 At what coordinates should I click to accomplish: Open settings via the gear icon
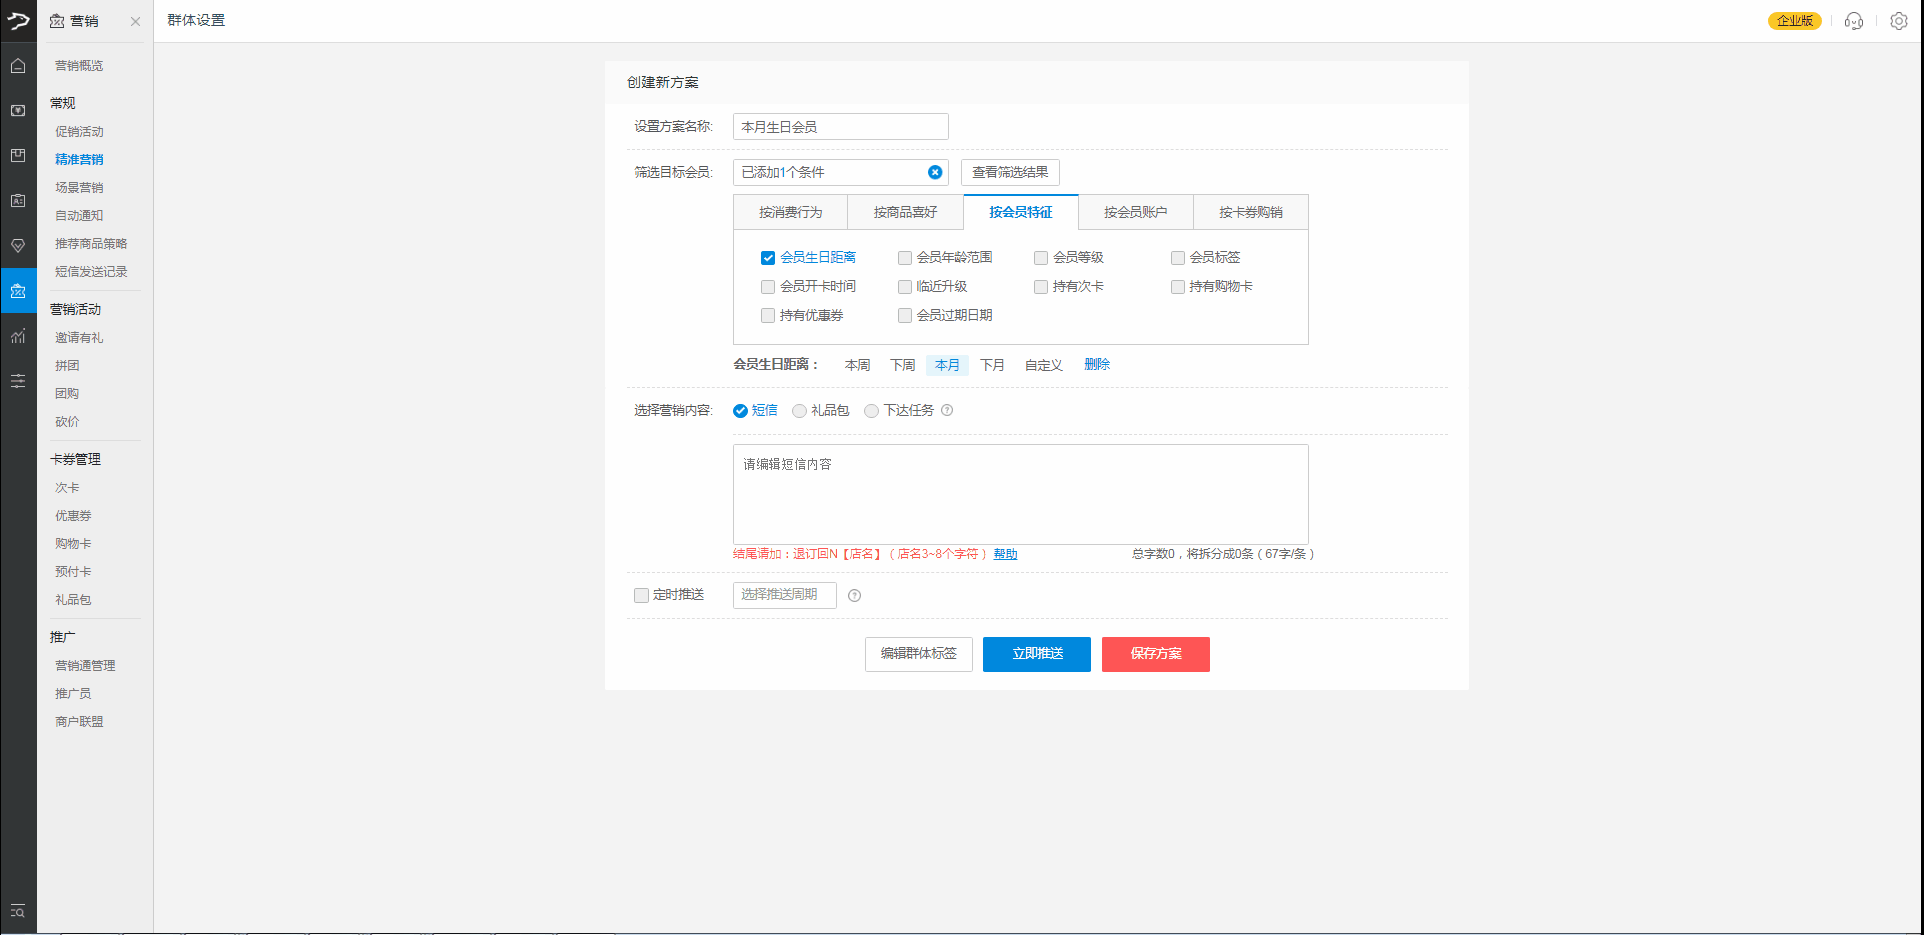(x=1898, y=21)
